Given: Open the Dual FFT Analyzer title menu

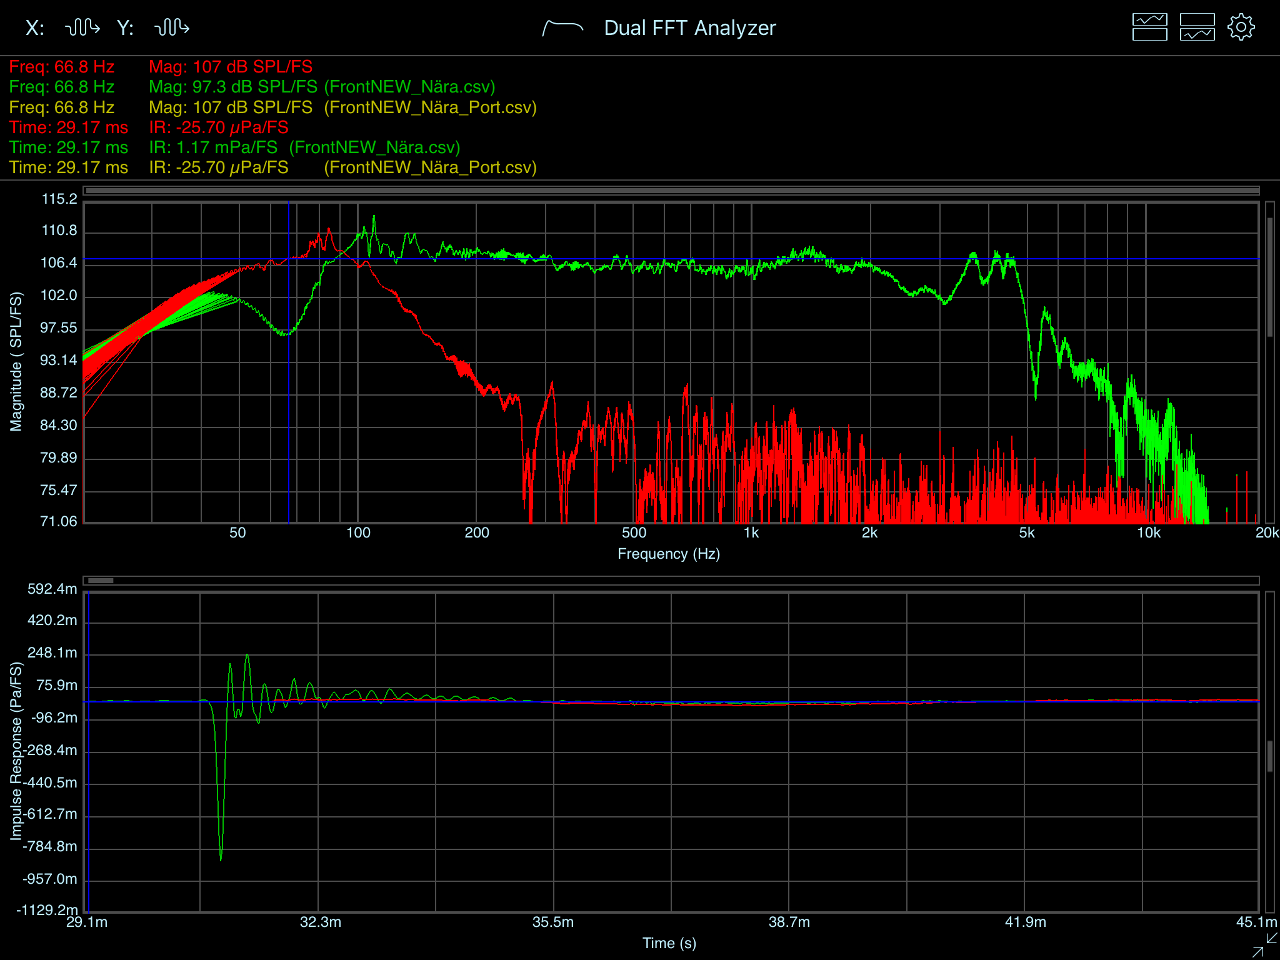Looking at the screenshot, I should [690, 28].
